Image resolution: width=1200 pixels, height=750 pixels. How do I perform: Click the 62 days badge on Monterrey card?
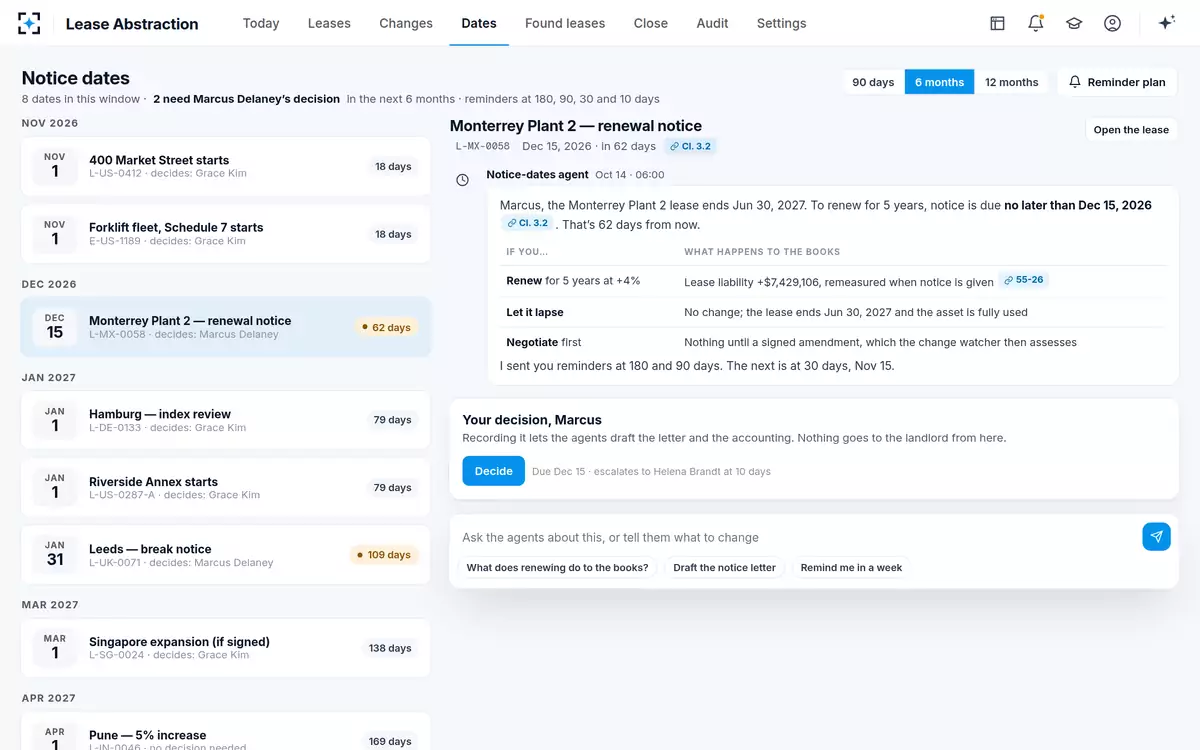[x=385, y=327]
